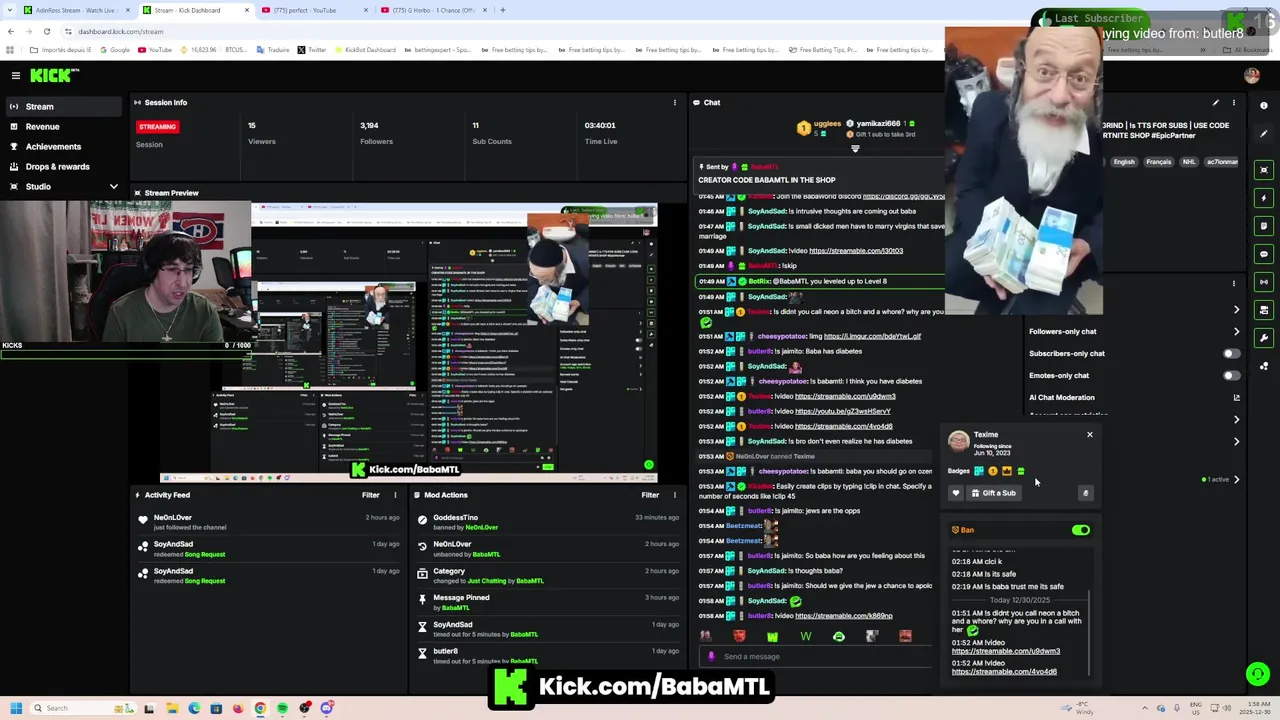Open a new browser tab
1280x720 pixels.
503,10
